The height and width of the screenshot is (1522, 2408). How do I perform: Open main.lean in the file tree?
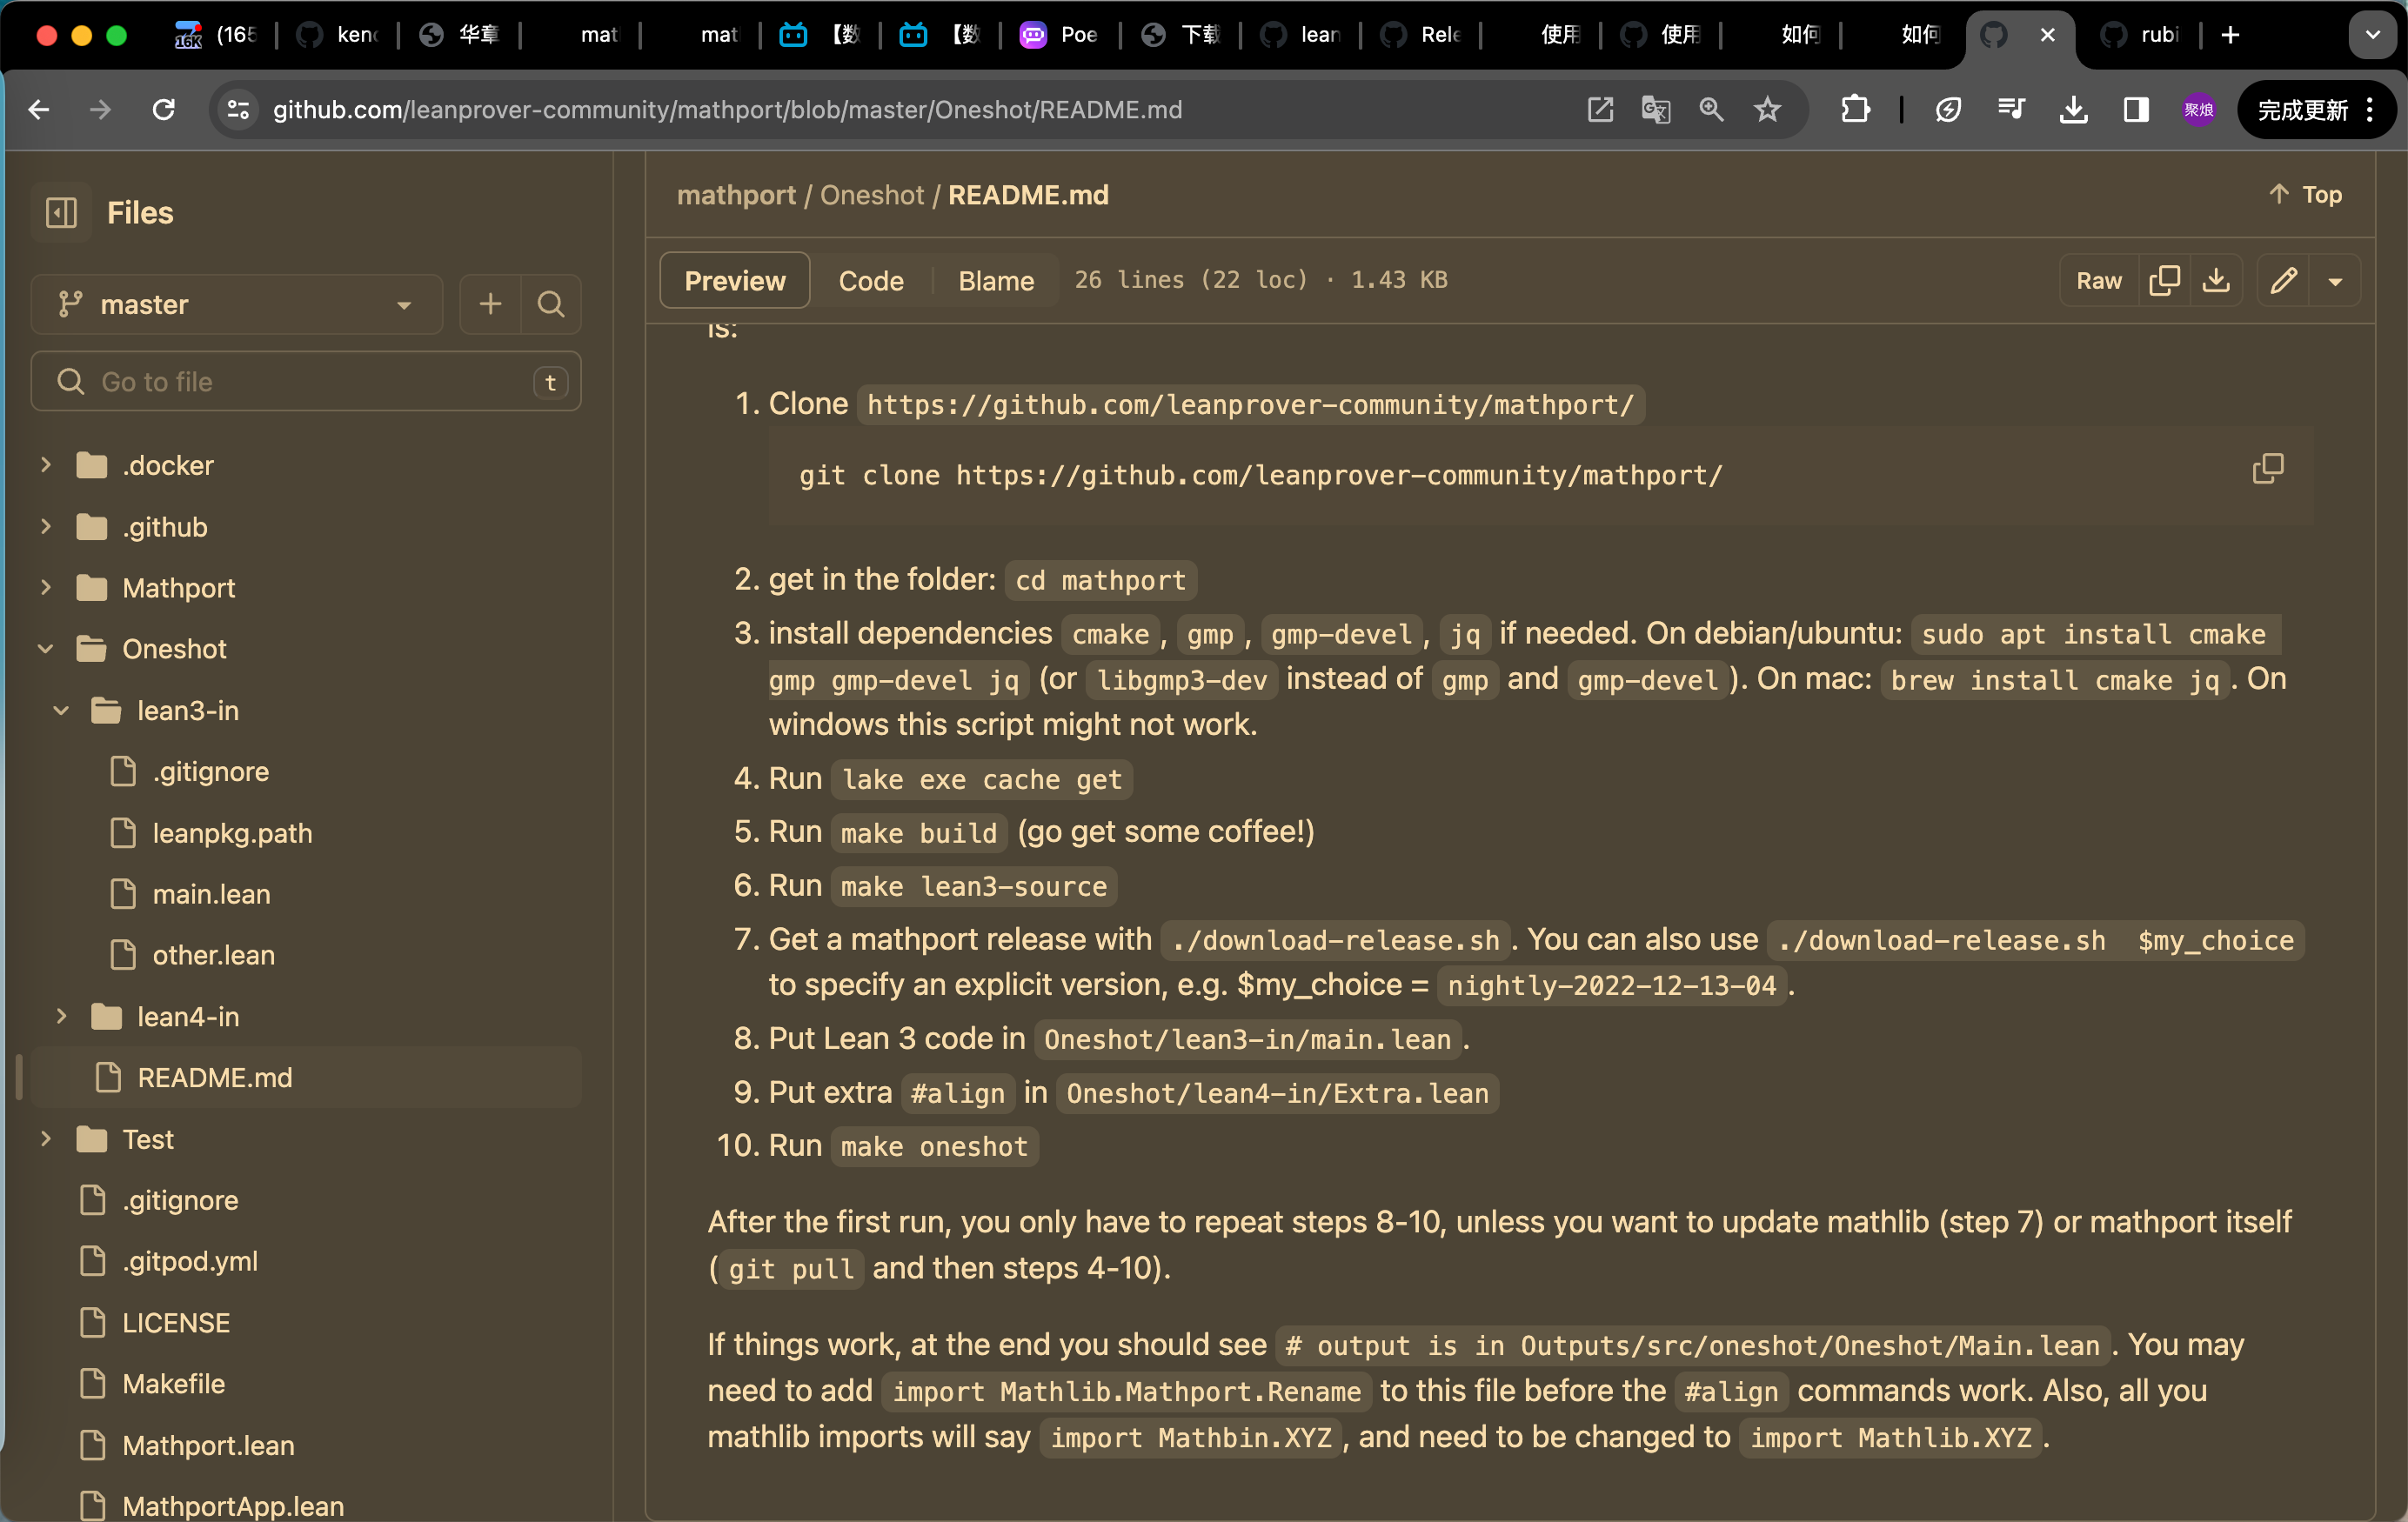[211, 894]
